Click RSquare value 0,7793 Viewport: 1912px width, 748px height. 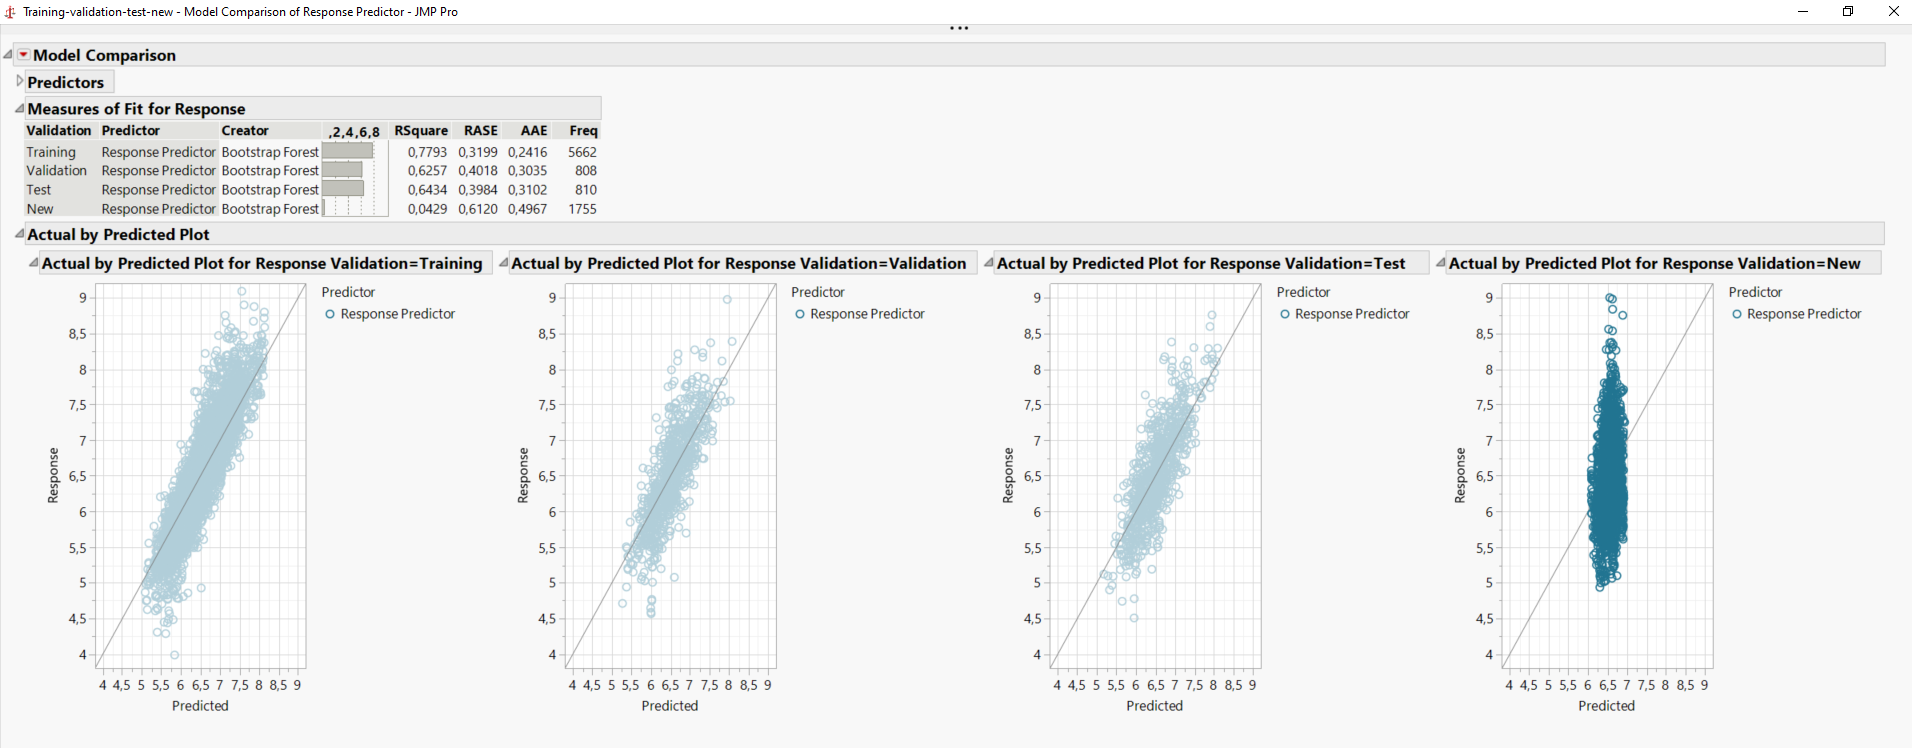click(x=427, y=152)
